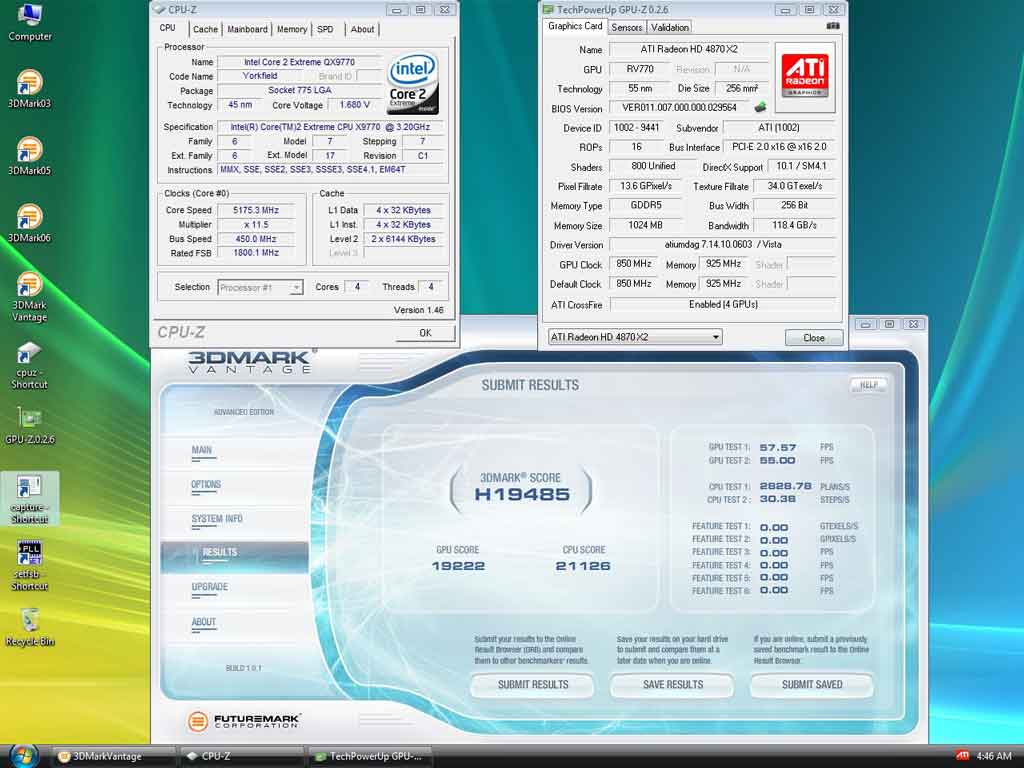Click the SAVE RESULTS button
Image resolution: width=1024 pixels, height=768 pixels.
673,684
